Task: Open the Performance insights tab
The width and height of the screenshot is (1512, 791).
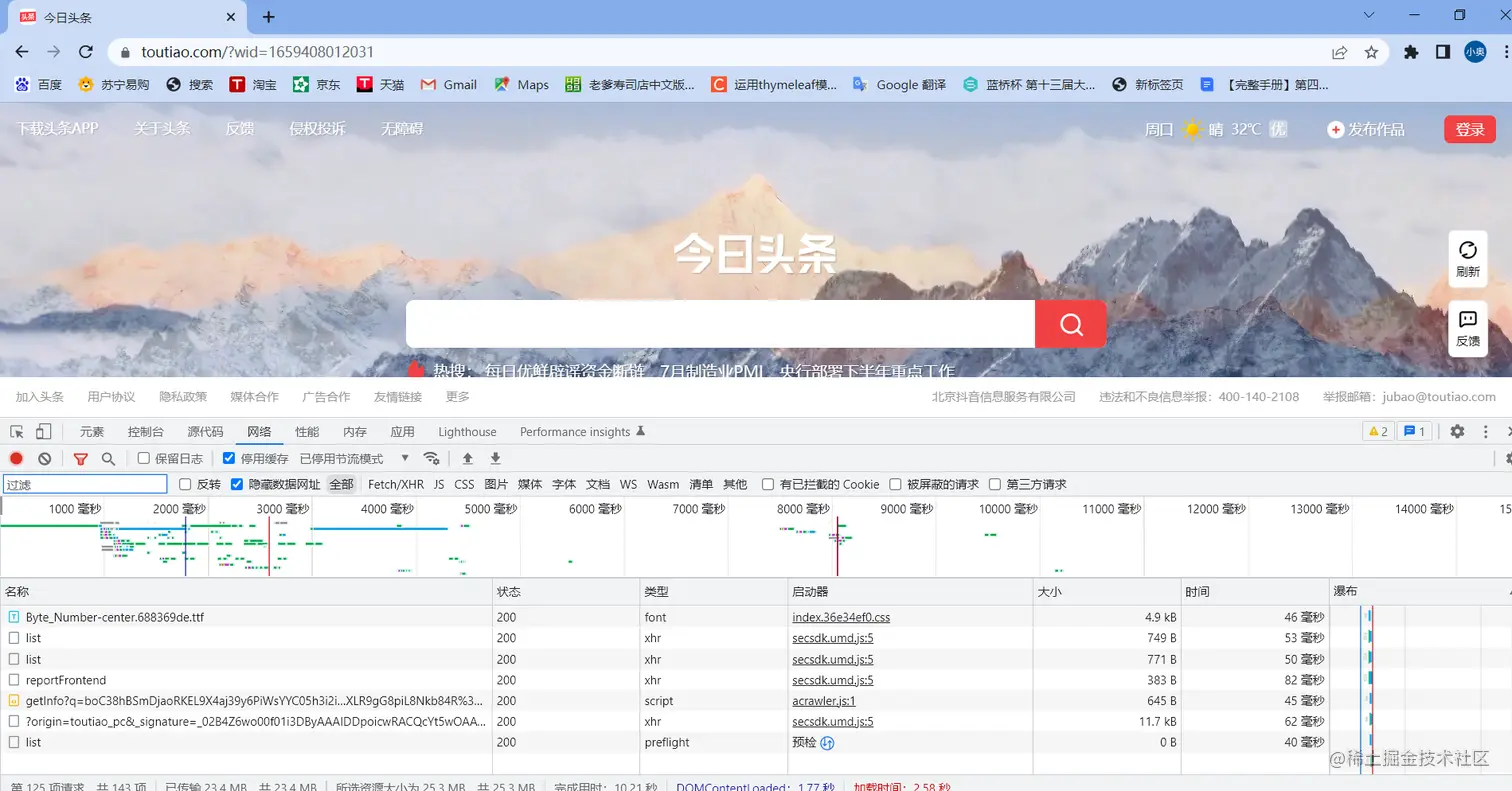Action: [583, 432]
